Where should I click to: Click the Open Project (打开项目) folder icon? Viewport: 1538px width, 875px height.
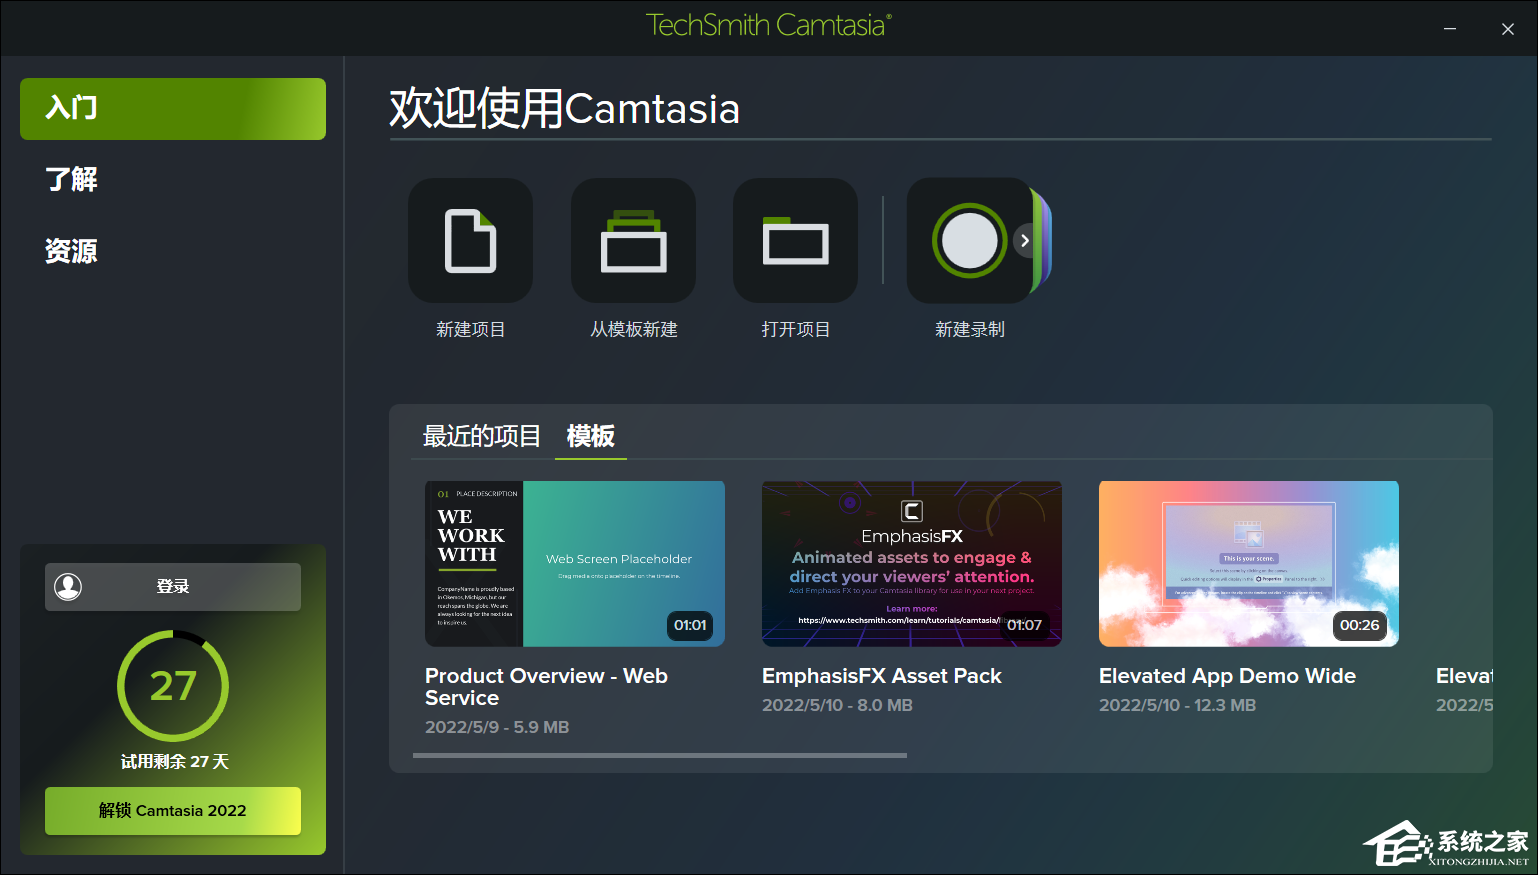[x=795, y=240]
